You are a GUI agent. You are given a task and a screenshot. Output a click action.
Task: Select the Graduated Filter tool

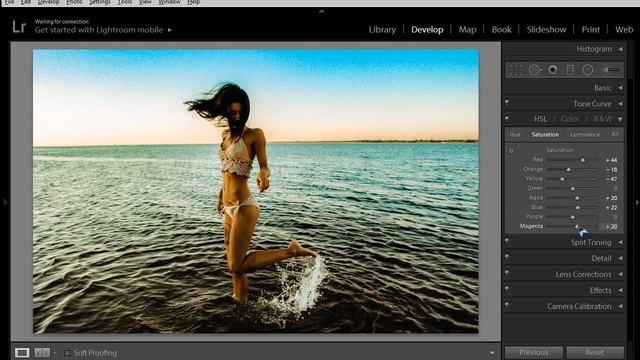(x=570, y=70)
